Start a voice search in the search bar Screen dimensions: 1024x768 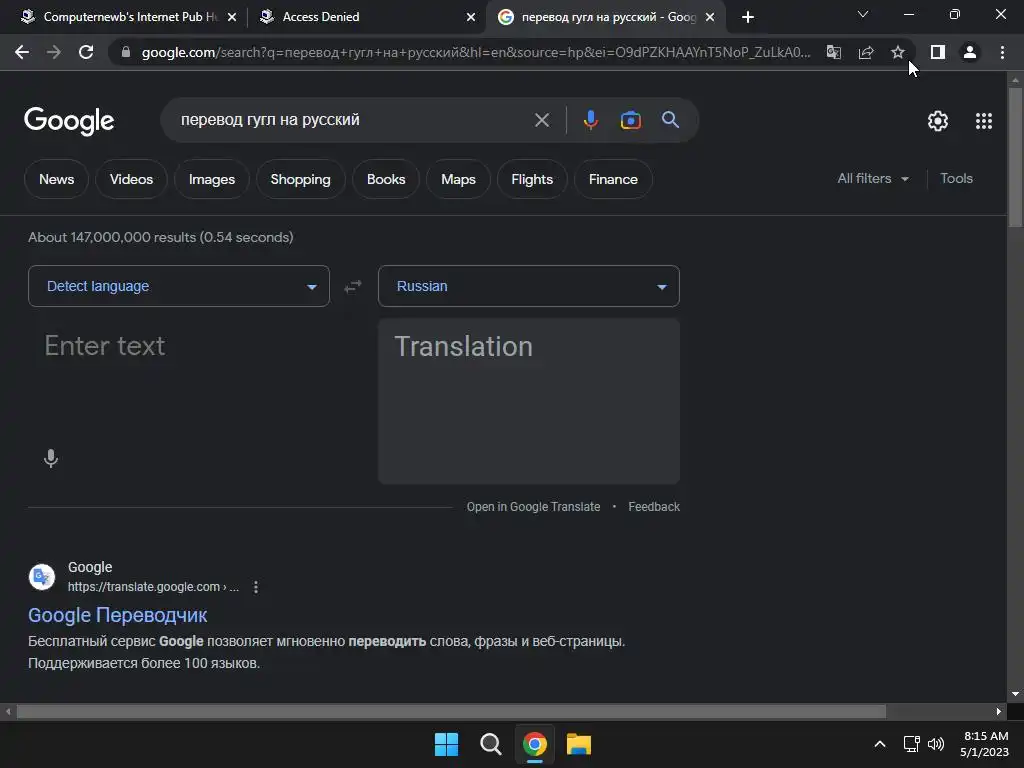coord(590,120)
